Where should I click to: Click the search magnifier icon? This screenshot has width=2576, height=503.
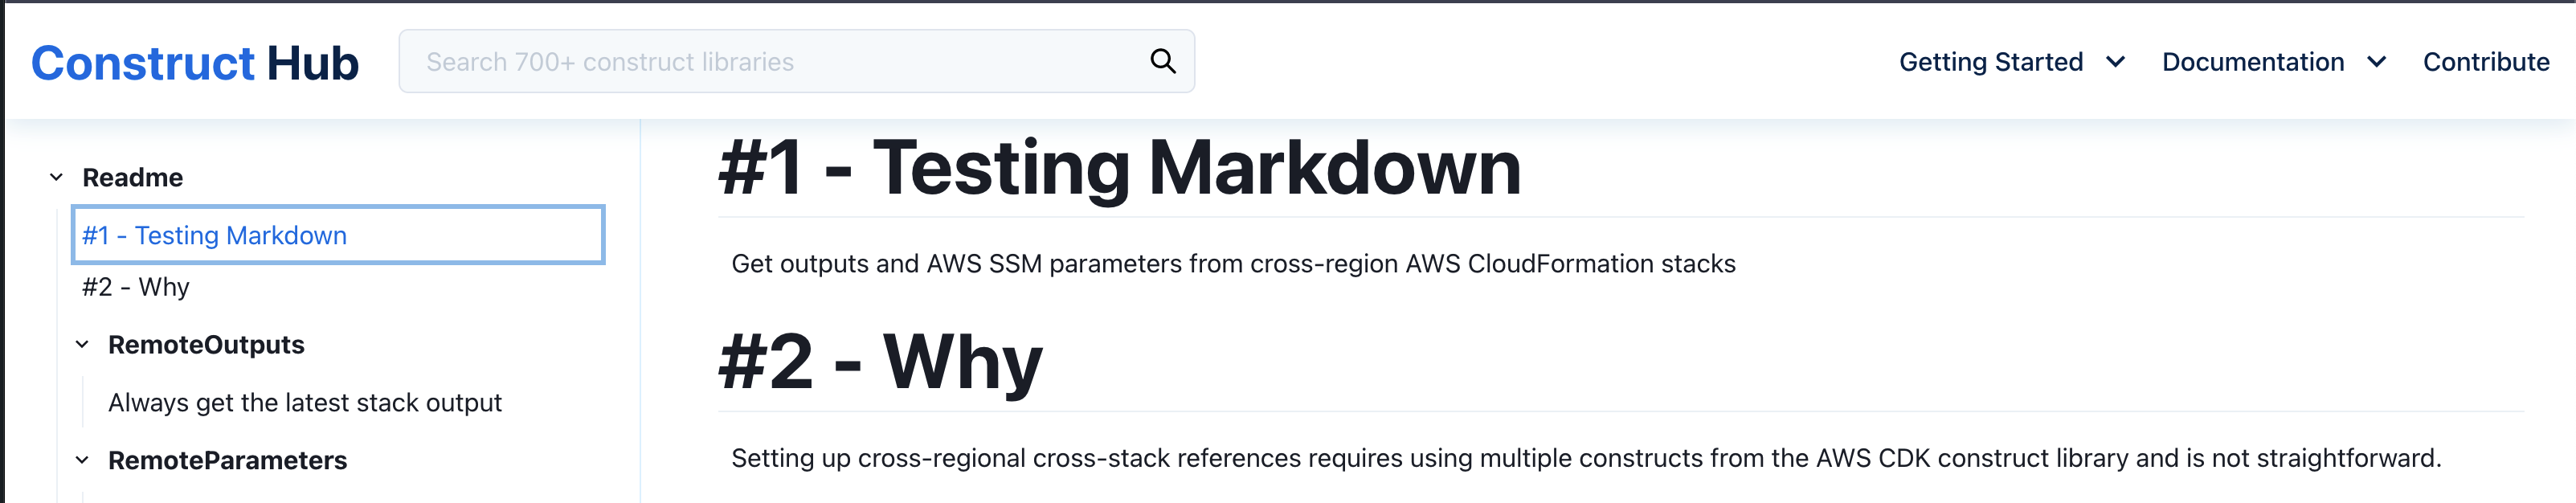[1161, 61]
